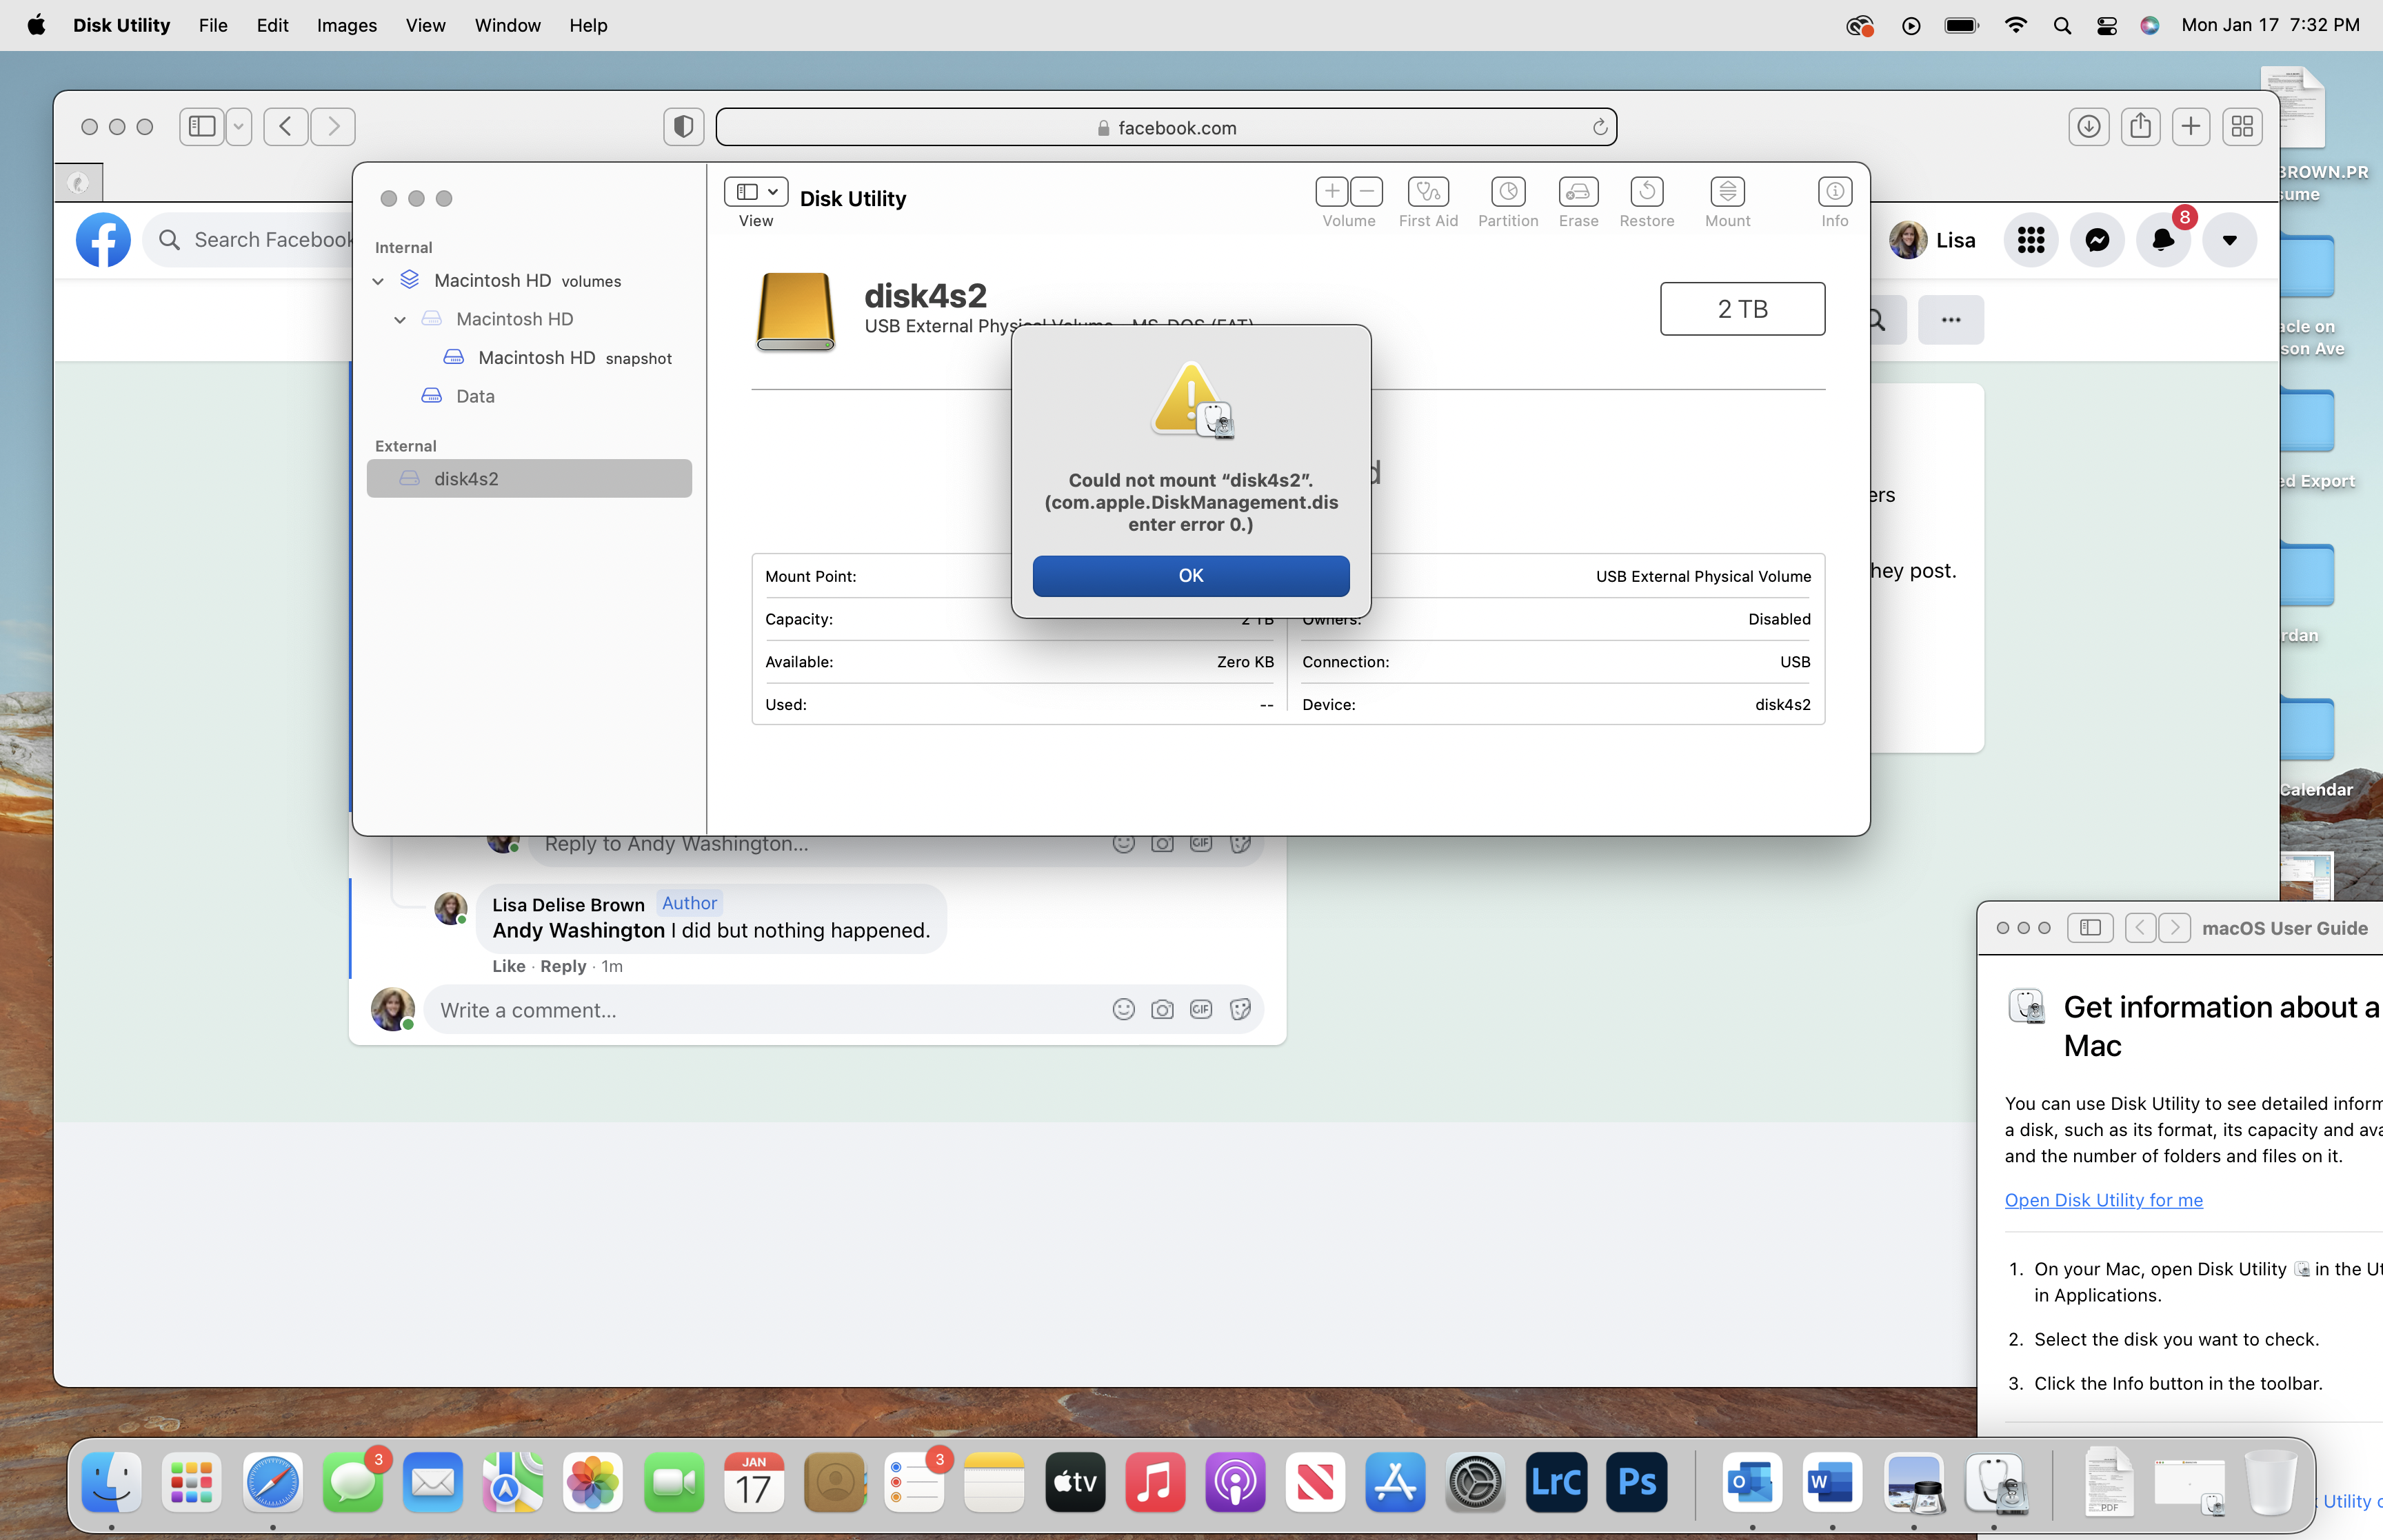Collapse Macintosh HD volumes group

(x=378, y=281)
